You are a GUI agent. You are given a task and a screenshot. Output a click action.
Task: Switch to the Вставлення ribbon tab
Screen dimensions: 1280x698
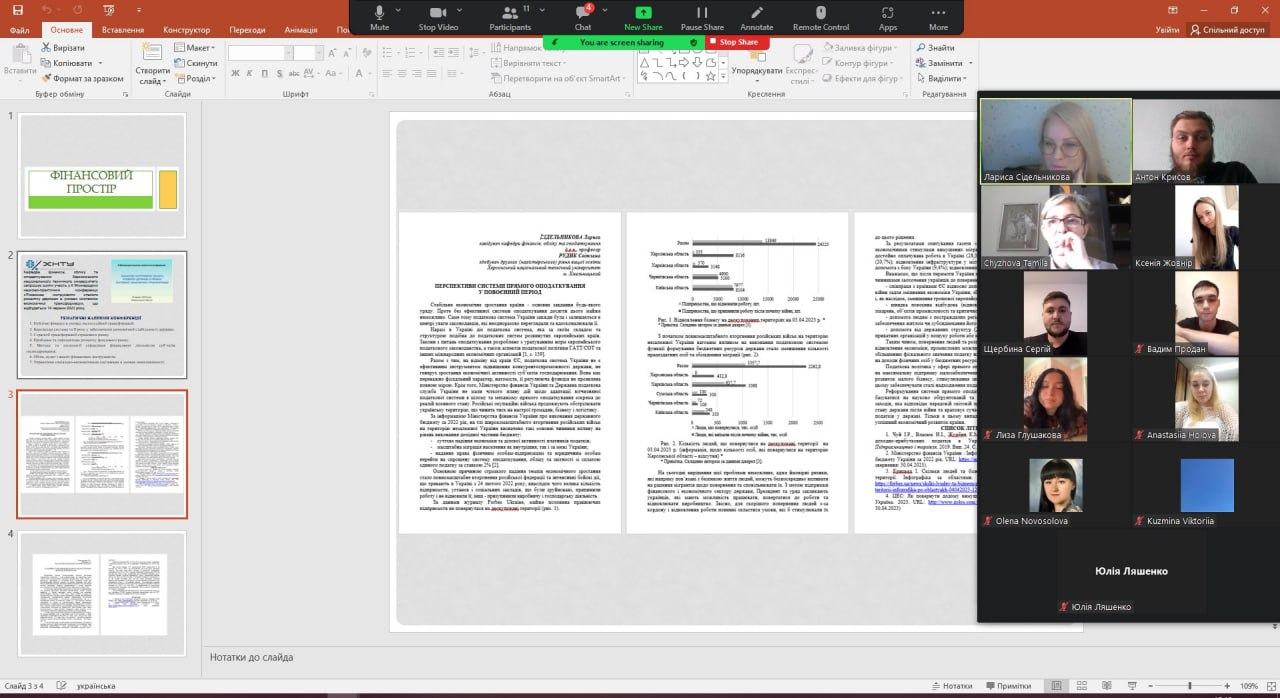point(123,30)
